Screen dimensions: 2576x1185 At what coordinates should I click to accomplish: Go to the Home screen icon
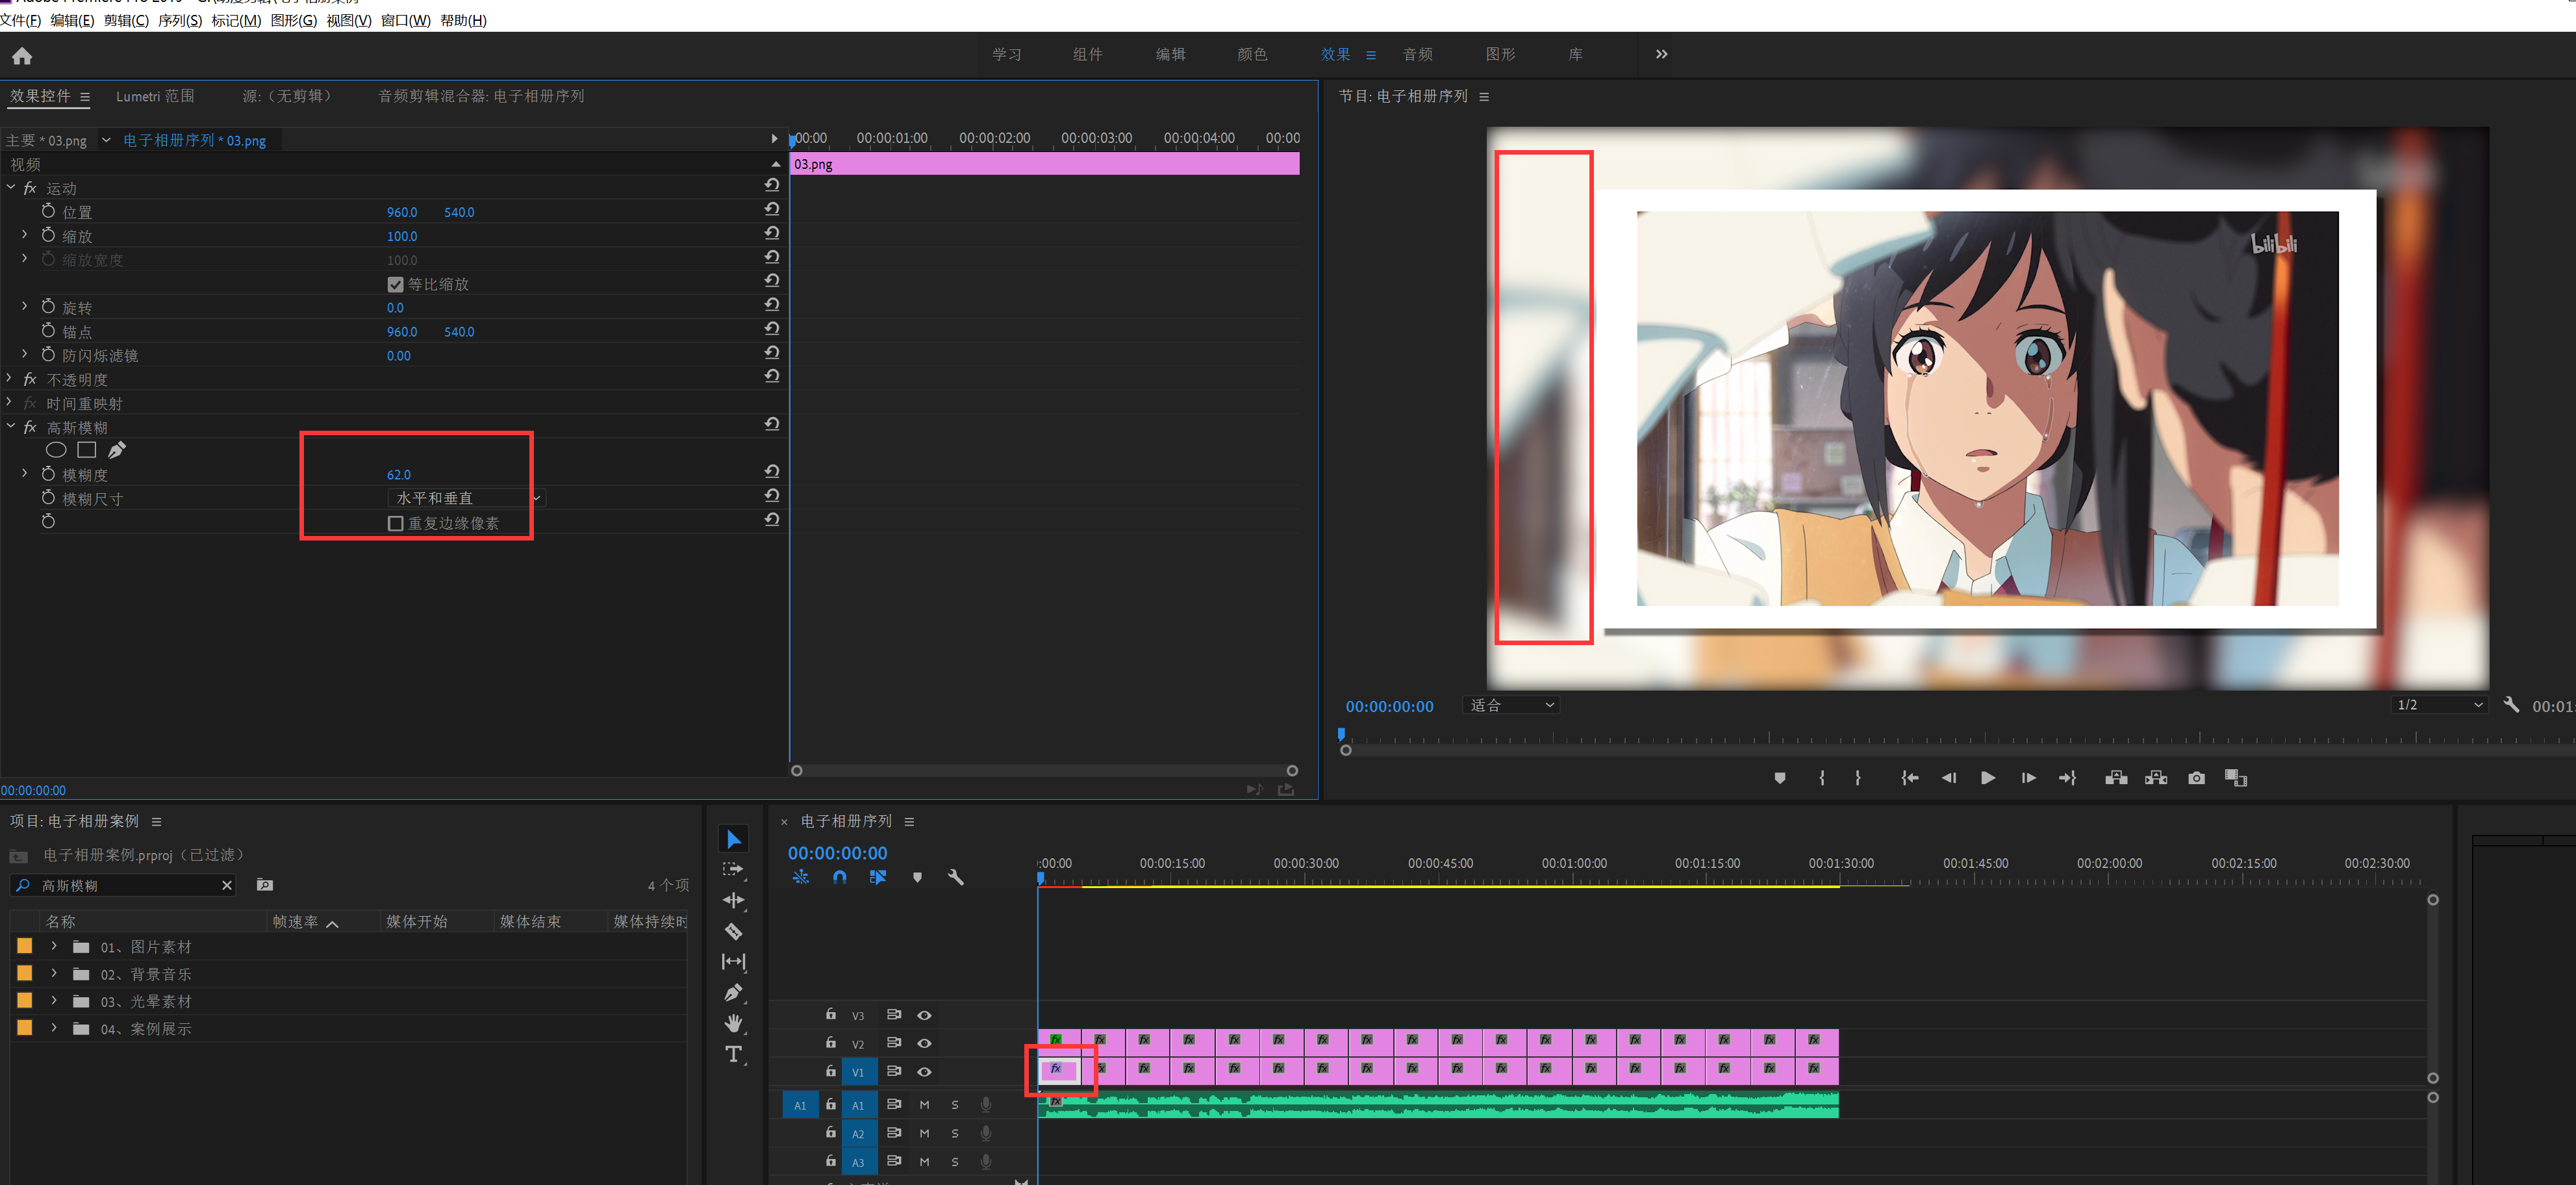pyautogui.click(x=22, y=56)
